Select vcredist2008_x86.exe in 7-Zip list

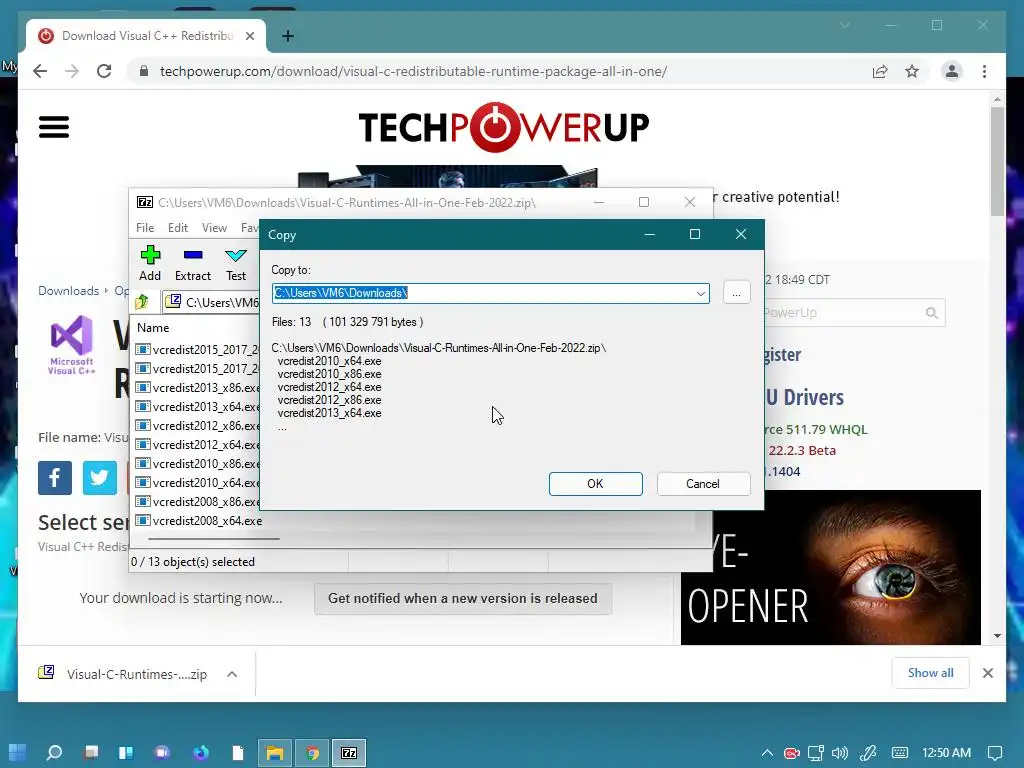[198, 502]
